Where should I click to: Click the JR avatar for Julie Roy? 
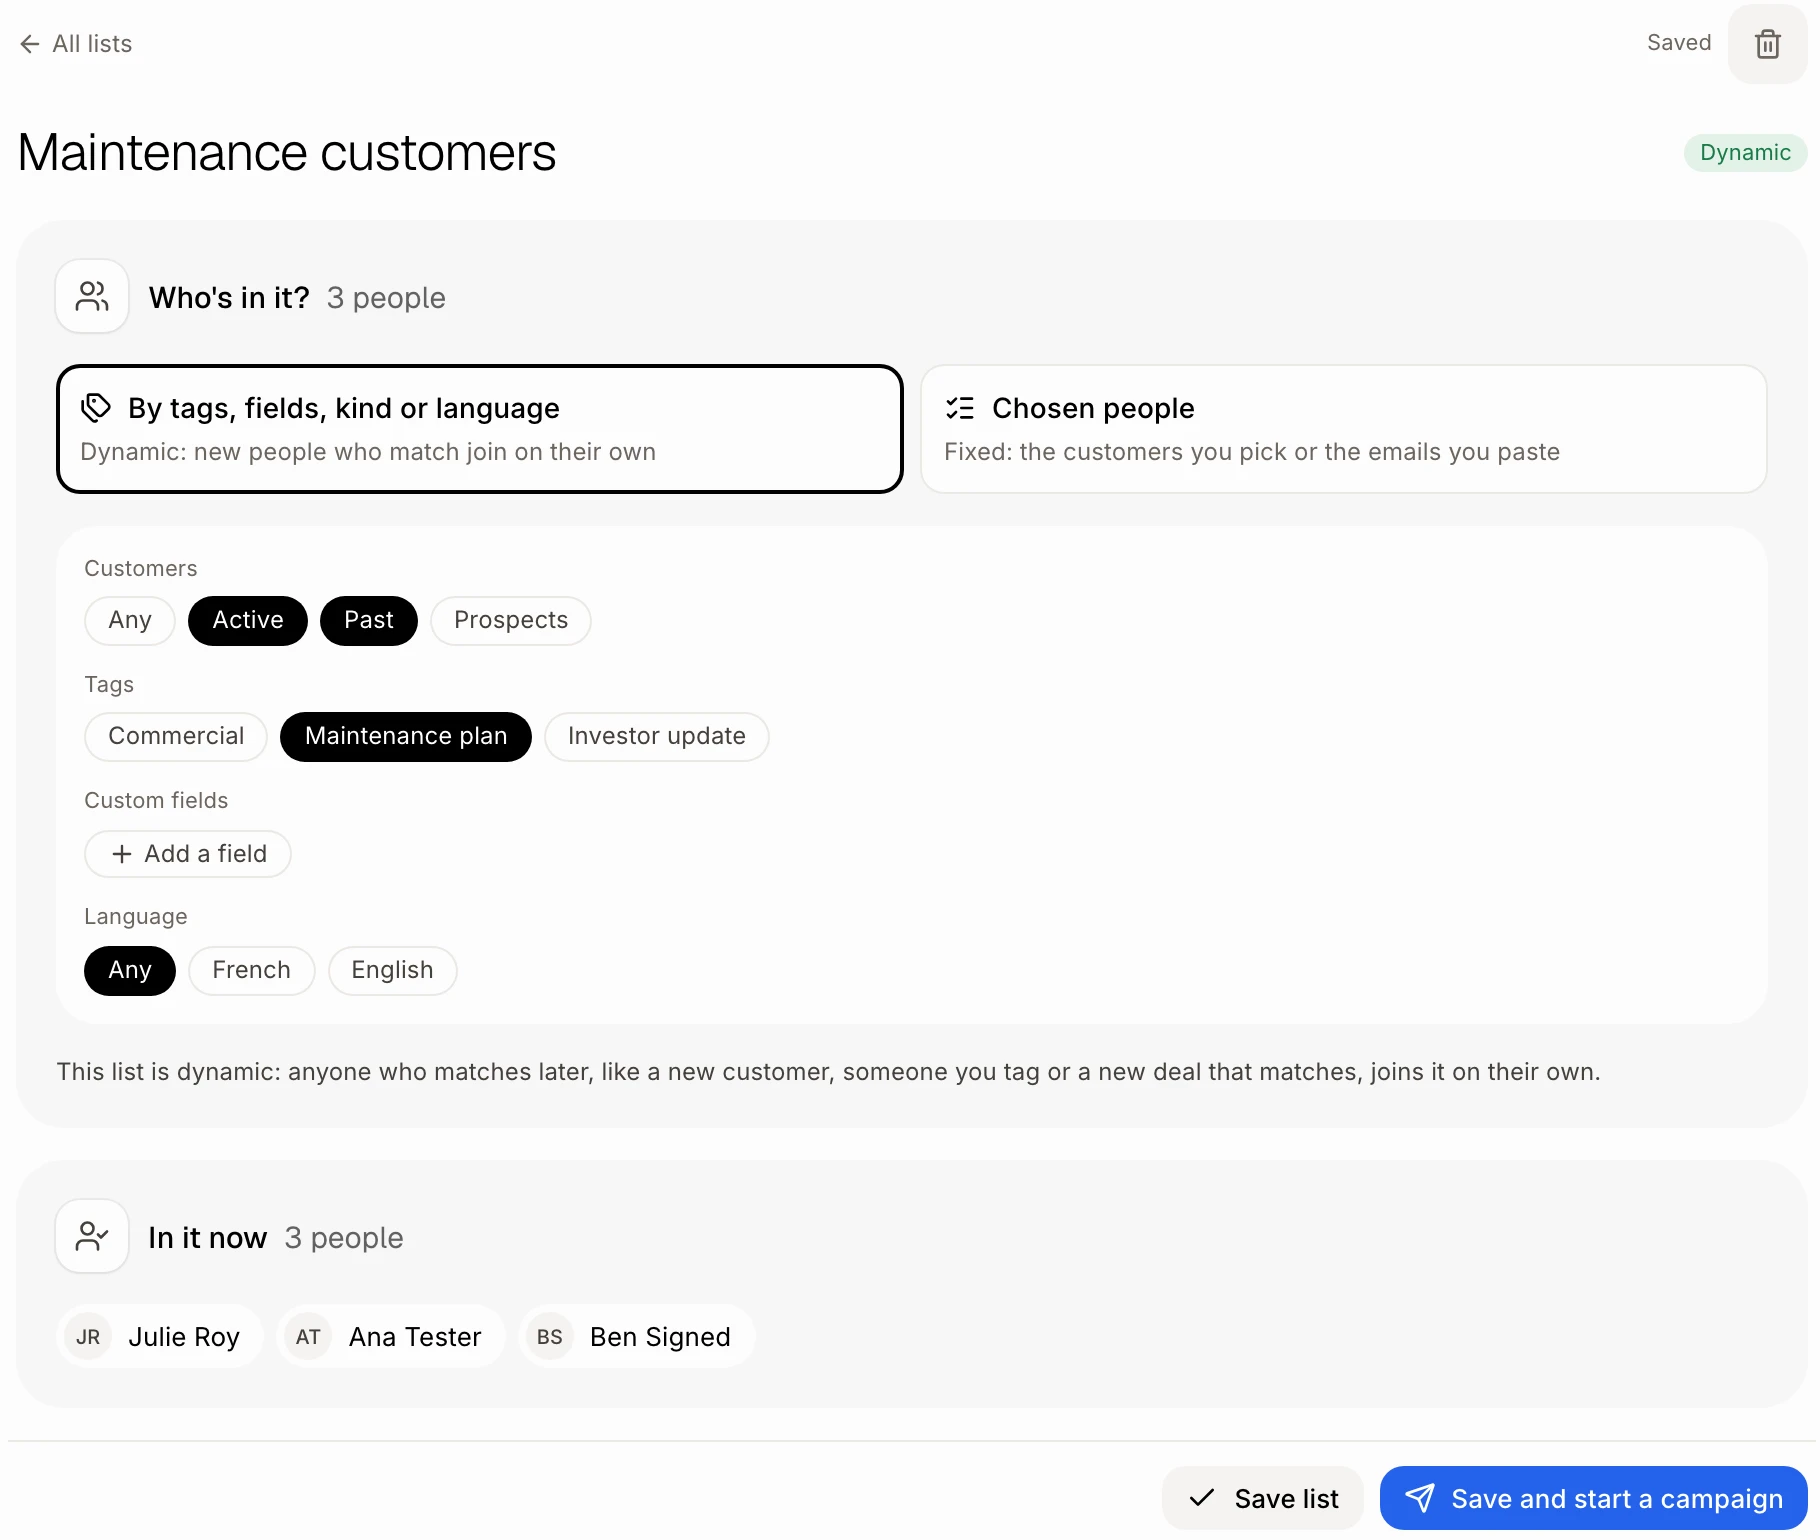[88, 1337]
